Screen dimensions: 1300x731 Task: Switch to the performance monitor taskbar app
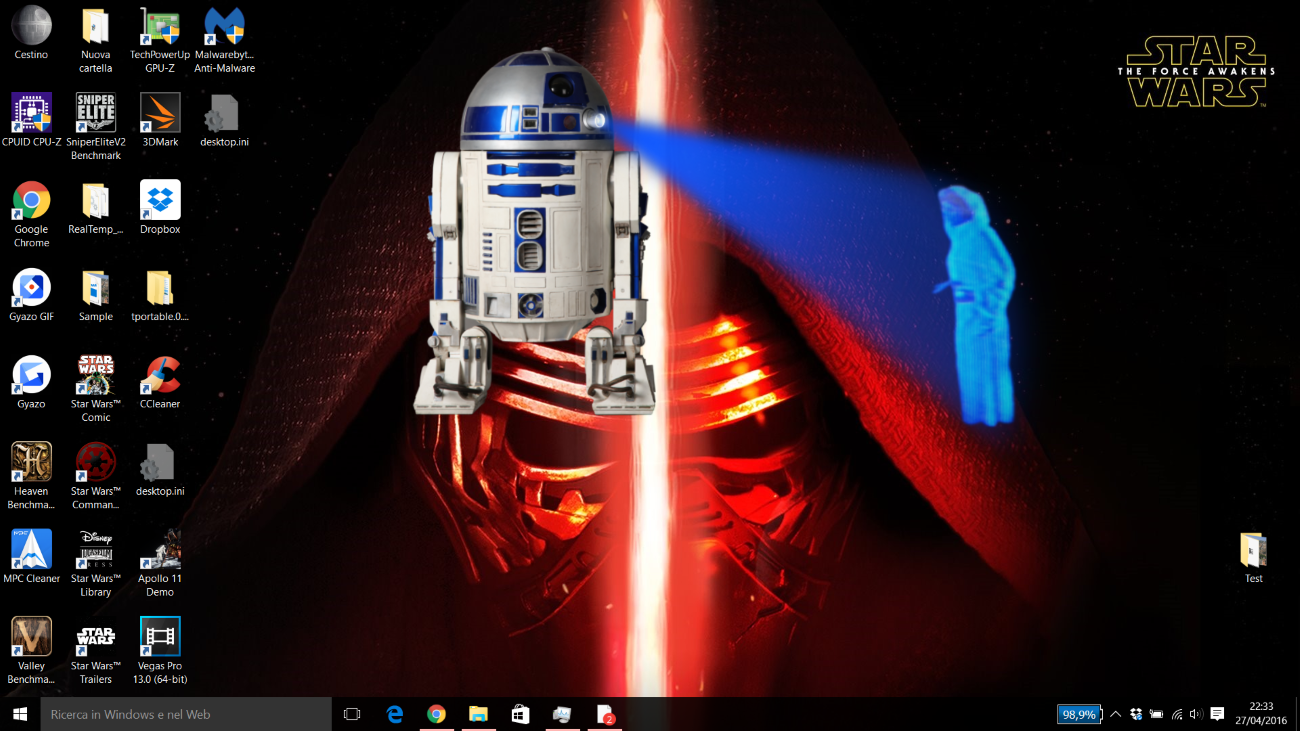click(x=562, y=714)
